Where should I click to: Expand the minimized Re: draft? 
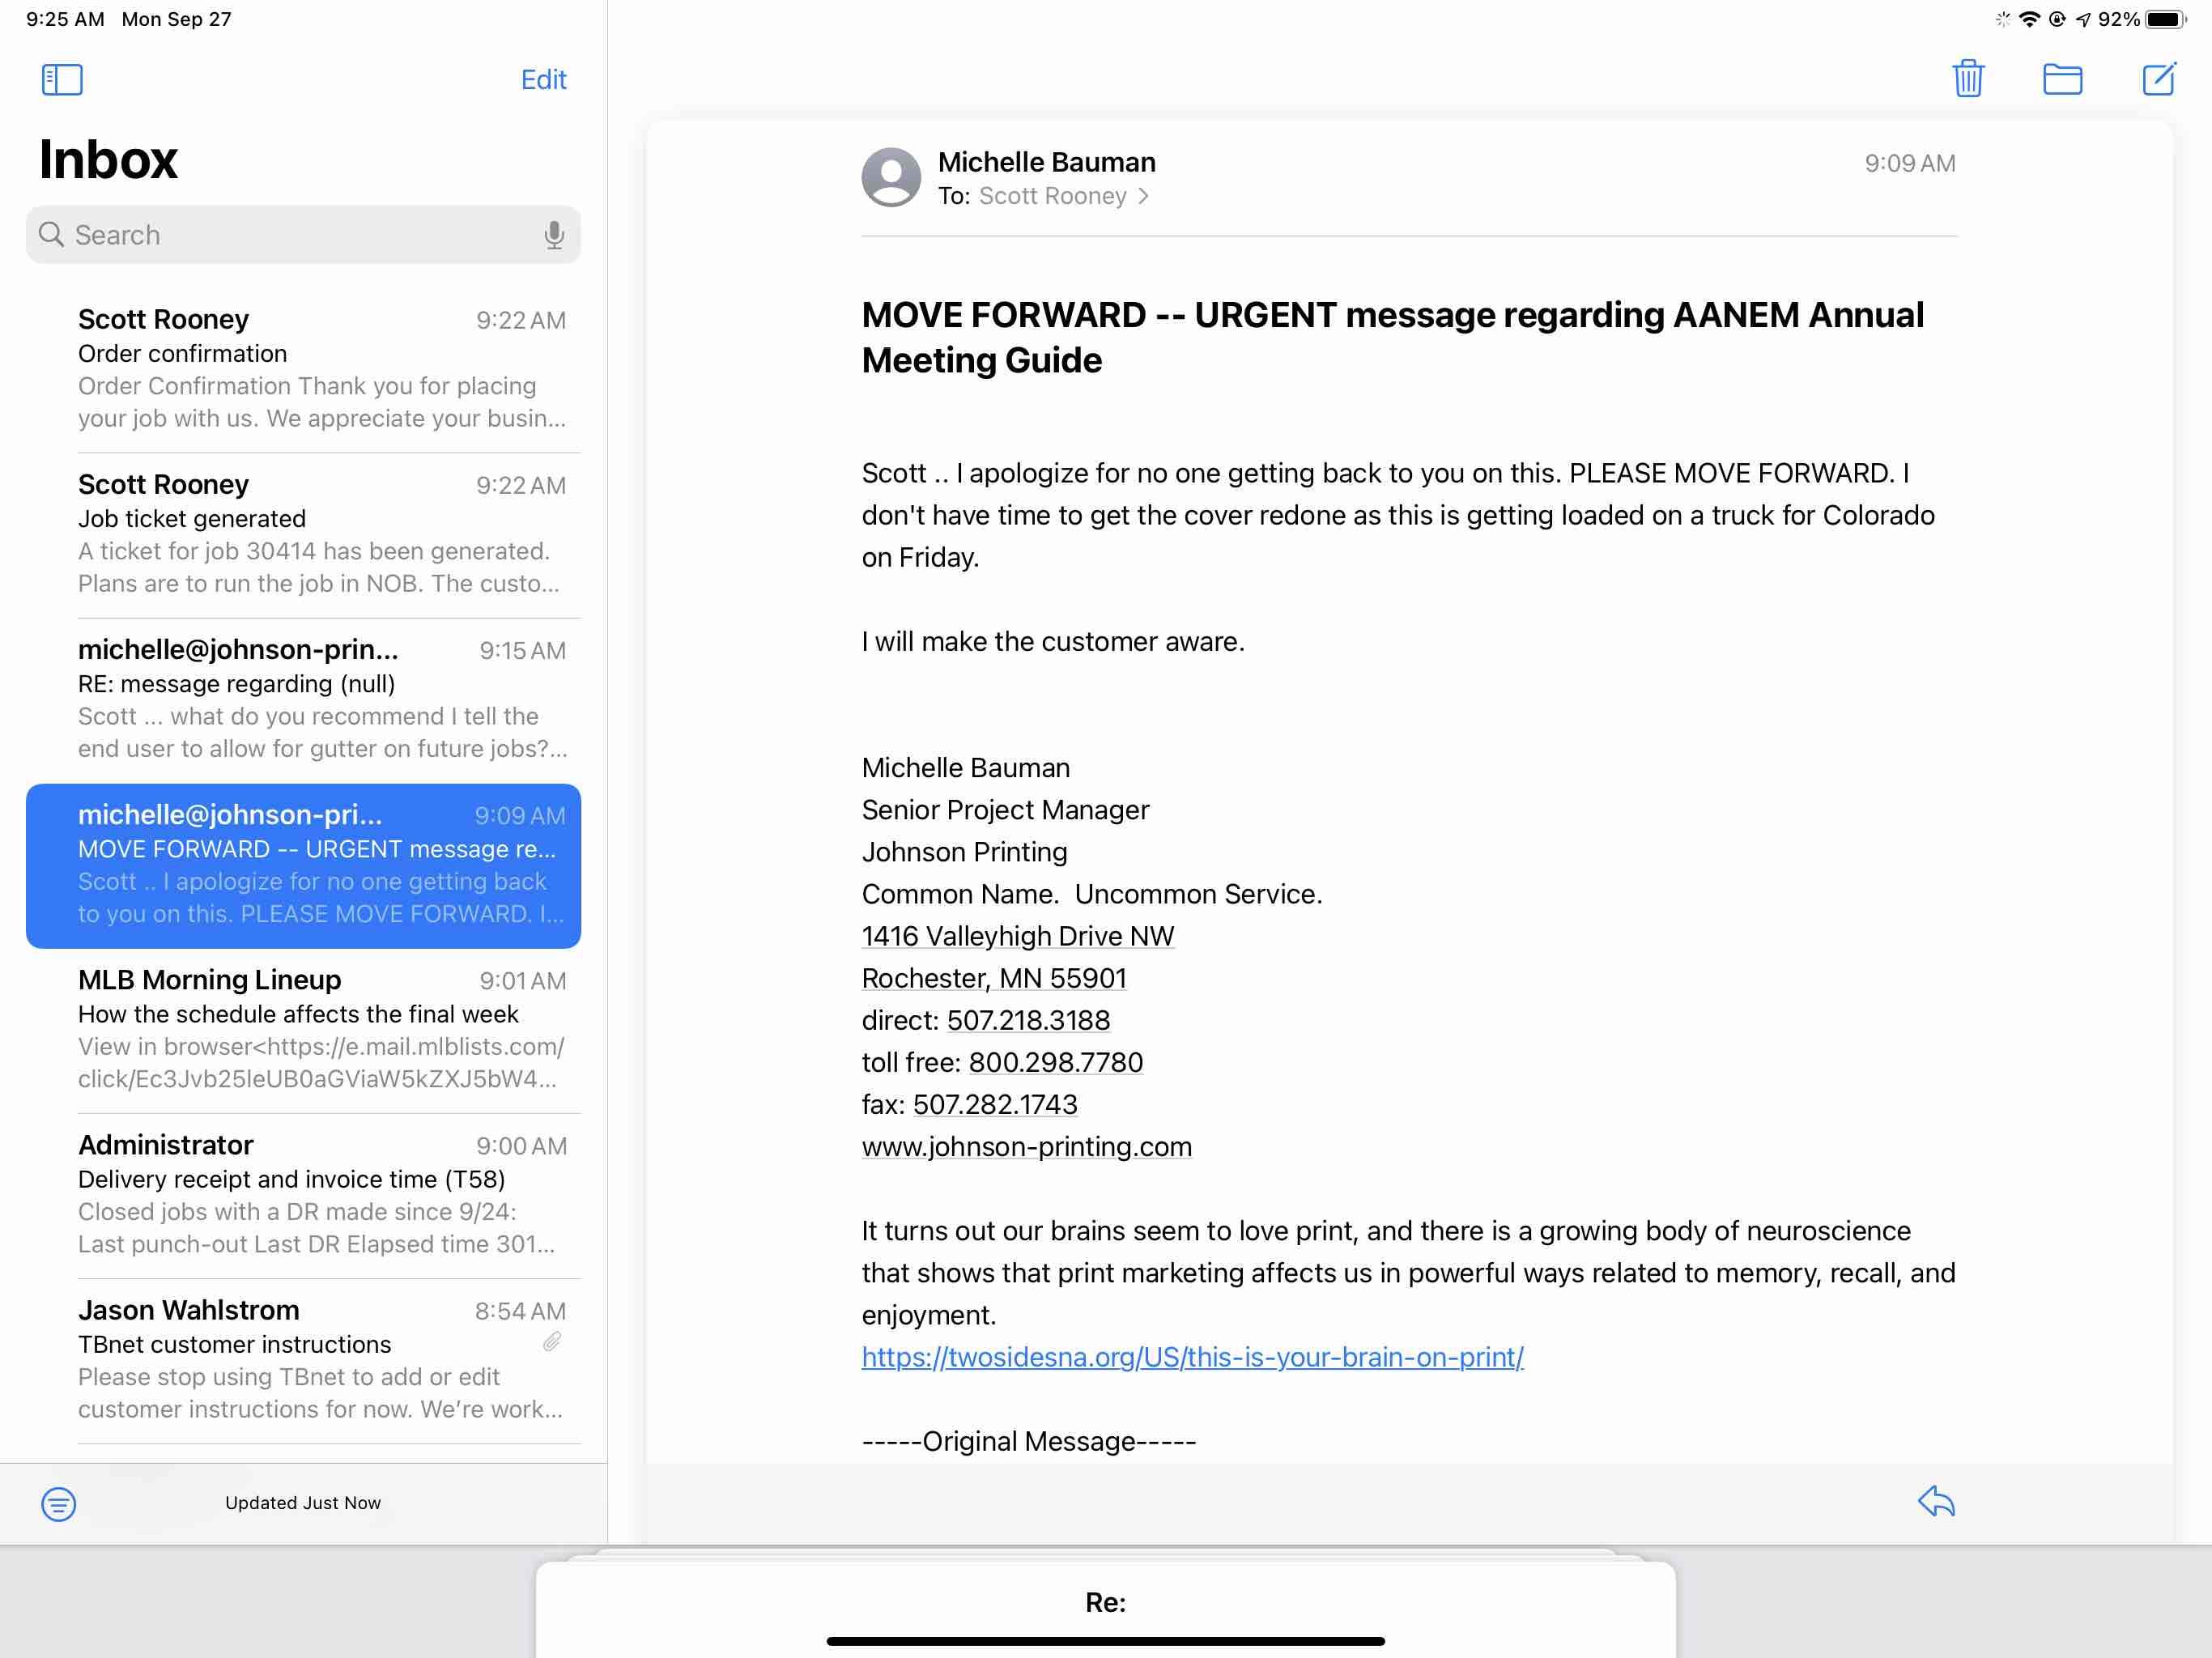(x=1105, y=1602)
